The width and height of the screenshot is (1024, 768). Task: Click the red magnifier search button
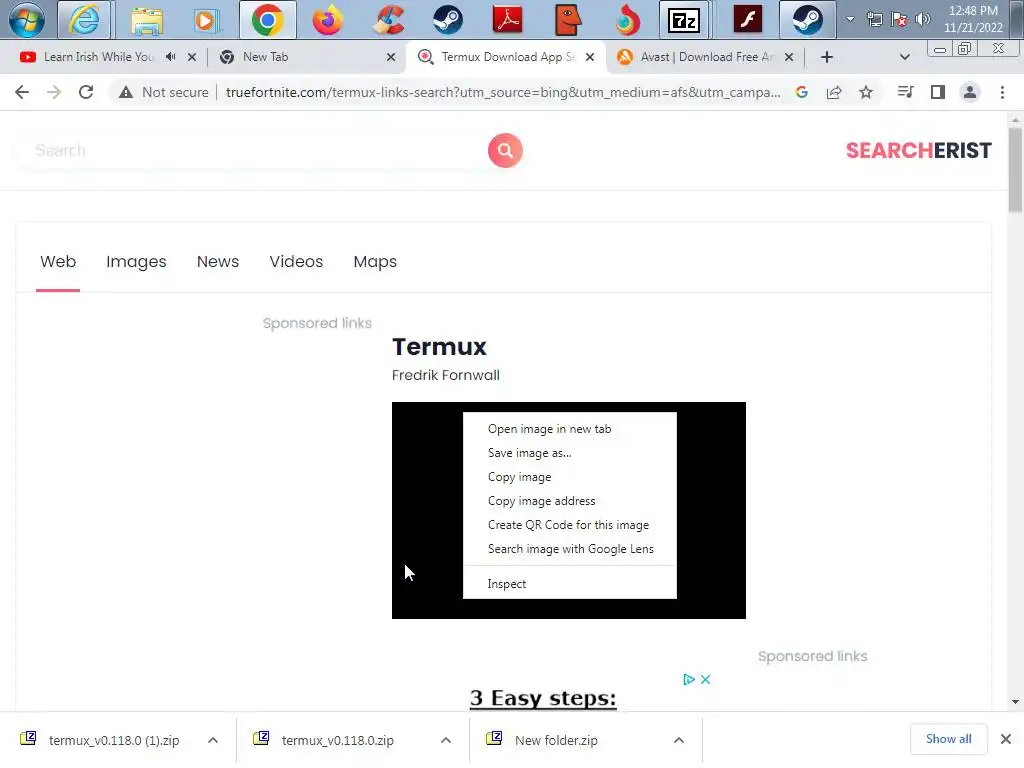pyautogui.click(x=505, y=151)
